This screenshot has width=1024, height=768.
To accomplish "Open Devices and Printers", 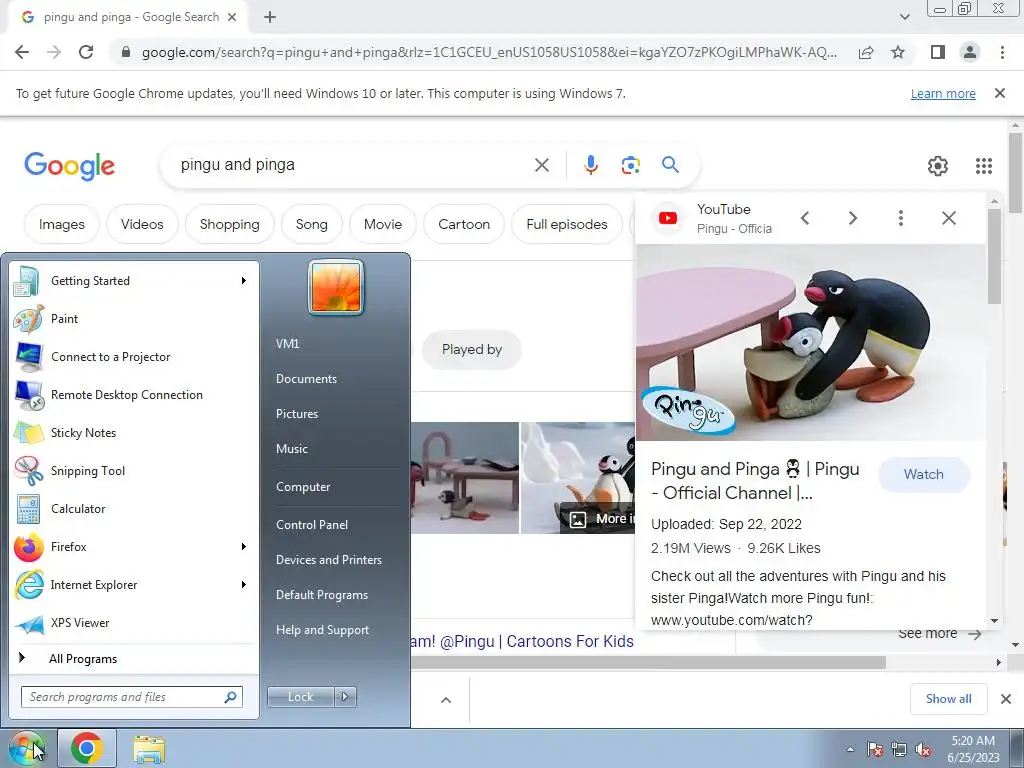I will [x=328, y=560].
